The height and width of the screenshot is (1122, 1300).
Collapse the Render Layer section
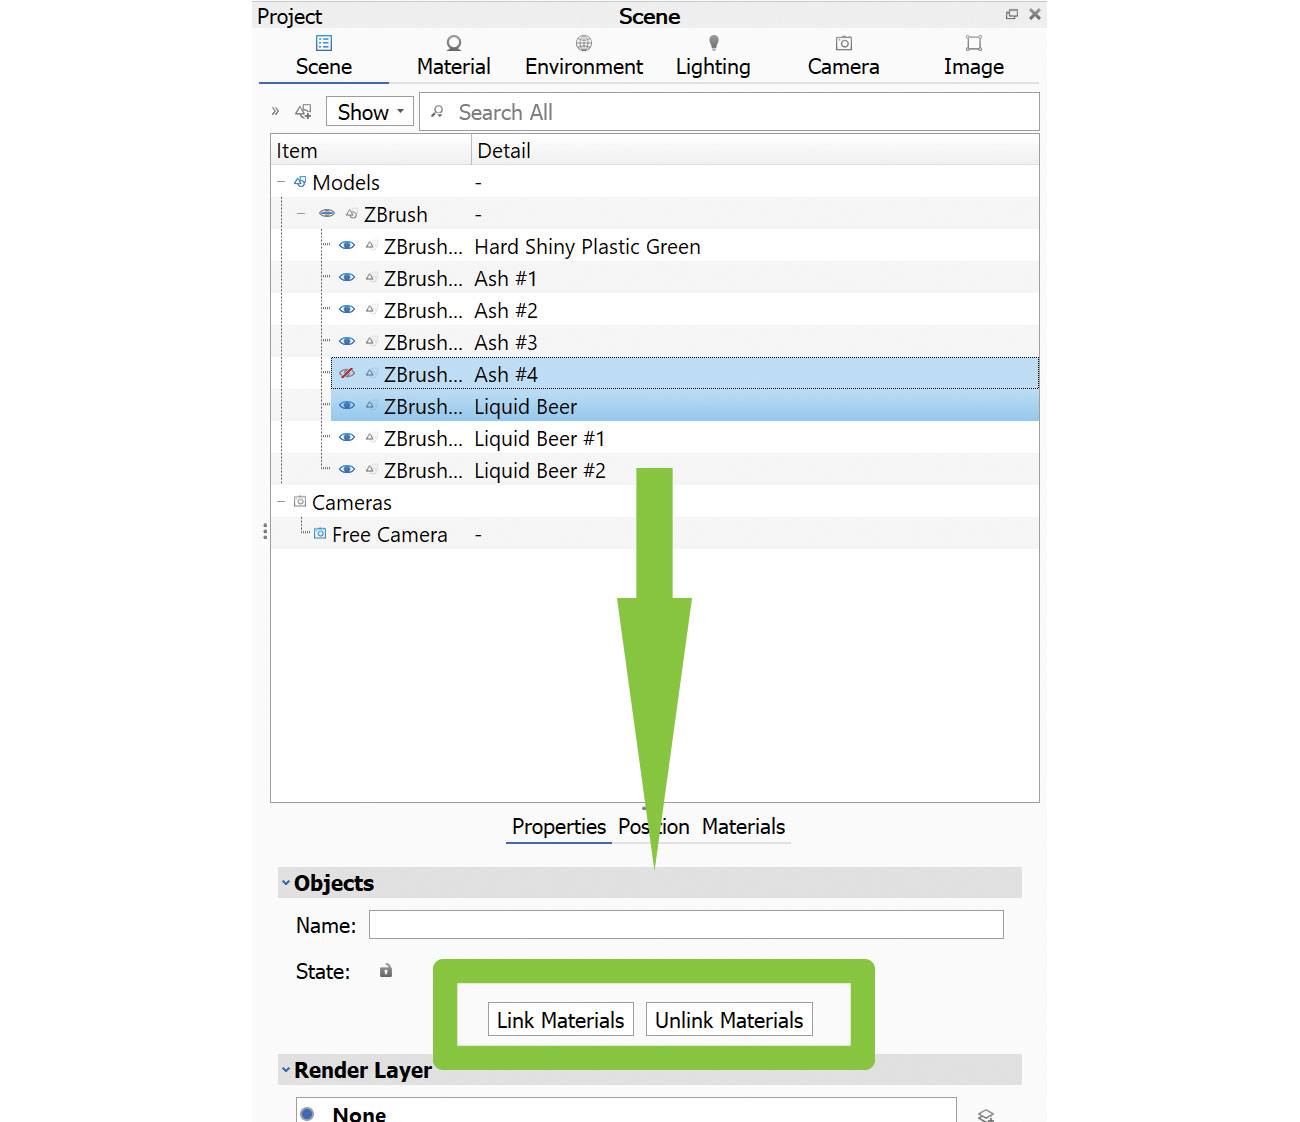tap(286, 1070)
